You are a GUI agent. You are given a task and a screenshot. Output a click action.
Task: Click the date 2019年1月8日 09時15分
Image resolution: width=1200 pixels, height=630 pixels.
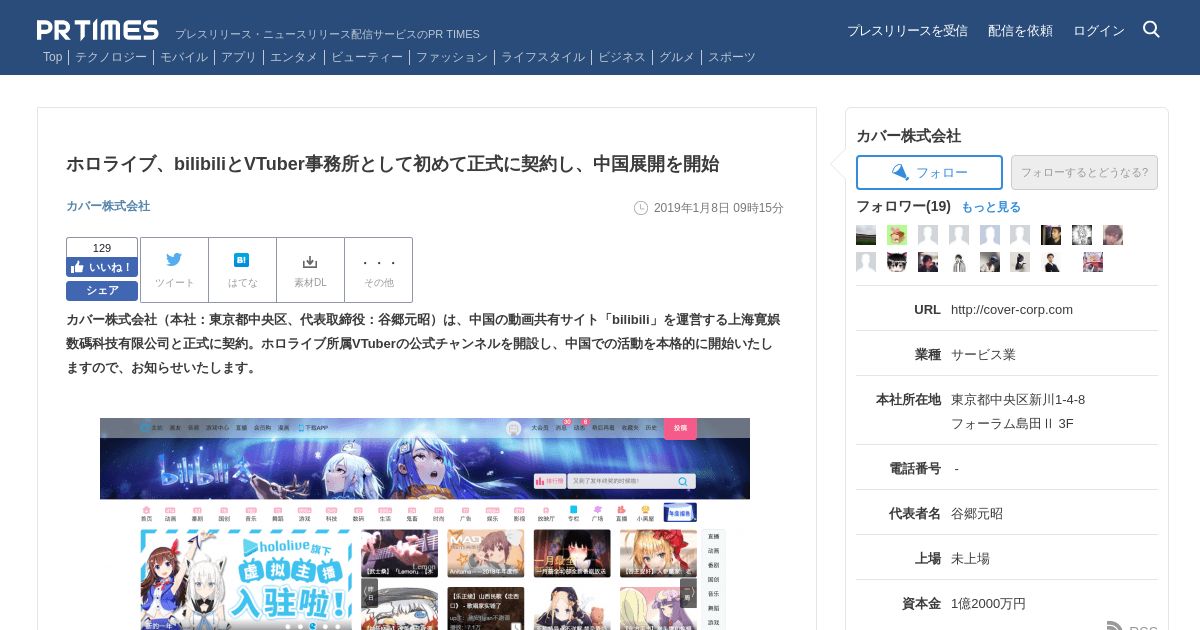click(x=719, y=208)
